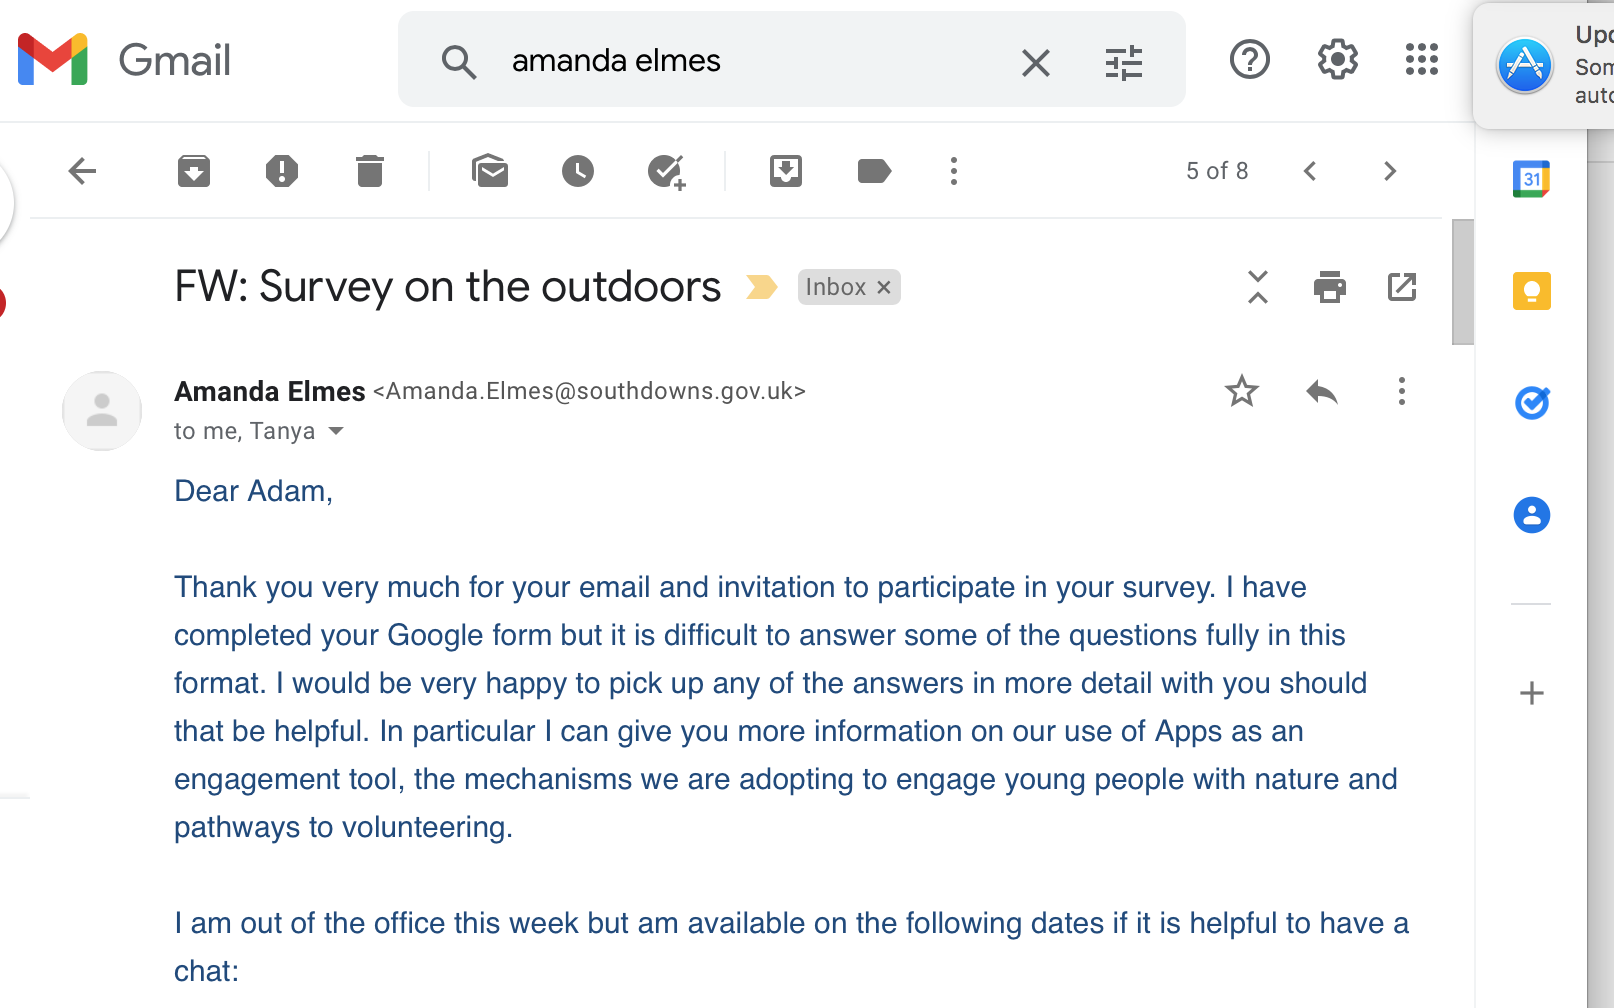
Task: Open the toolbar's More options menu
Action: point(954,171)
